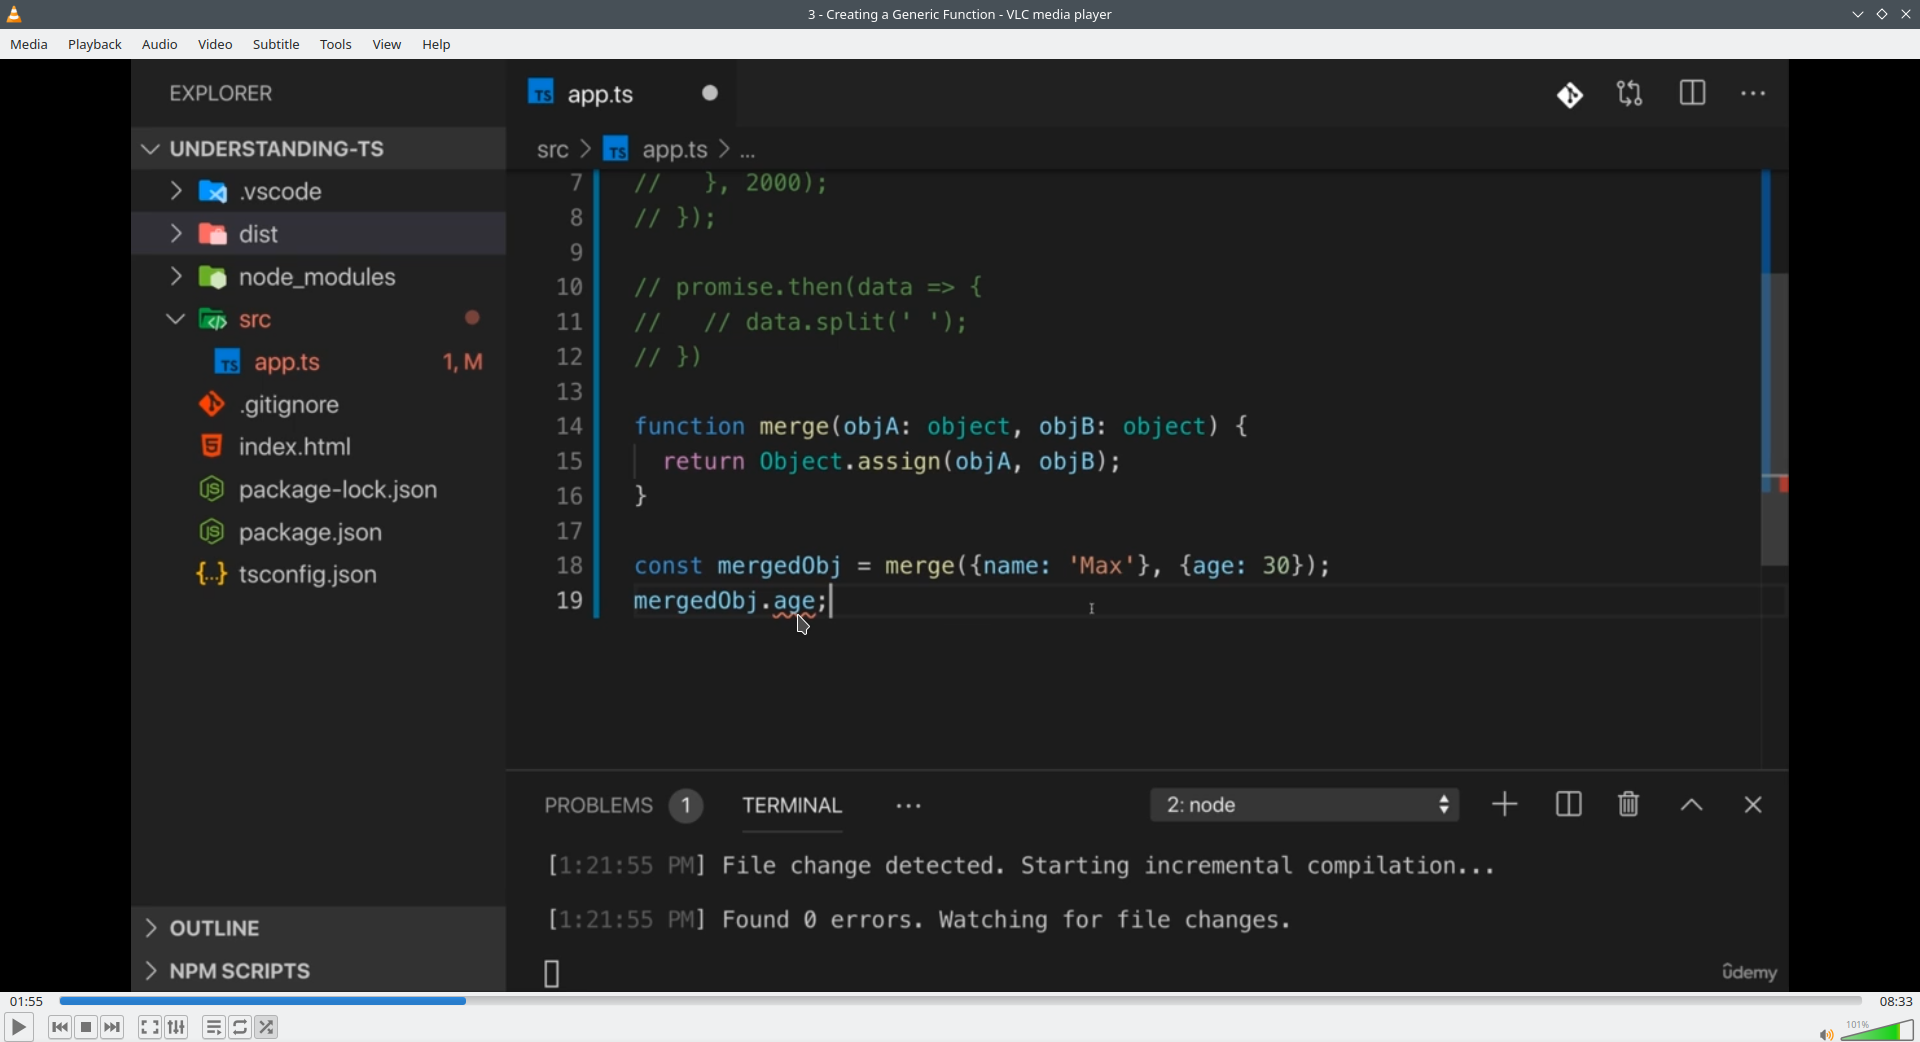Open editor more actions ellipsis in video
The width and height of the screenshot is (1920, 1042).
click(1753, 94)
